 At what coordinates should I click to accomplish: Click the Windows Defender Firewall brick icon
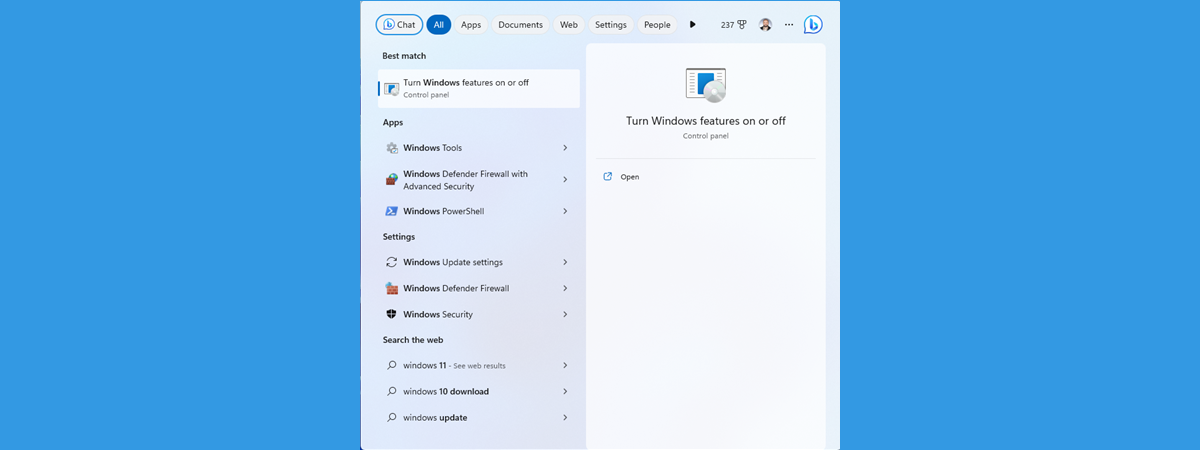pos(392,288)
